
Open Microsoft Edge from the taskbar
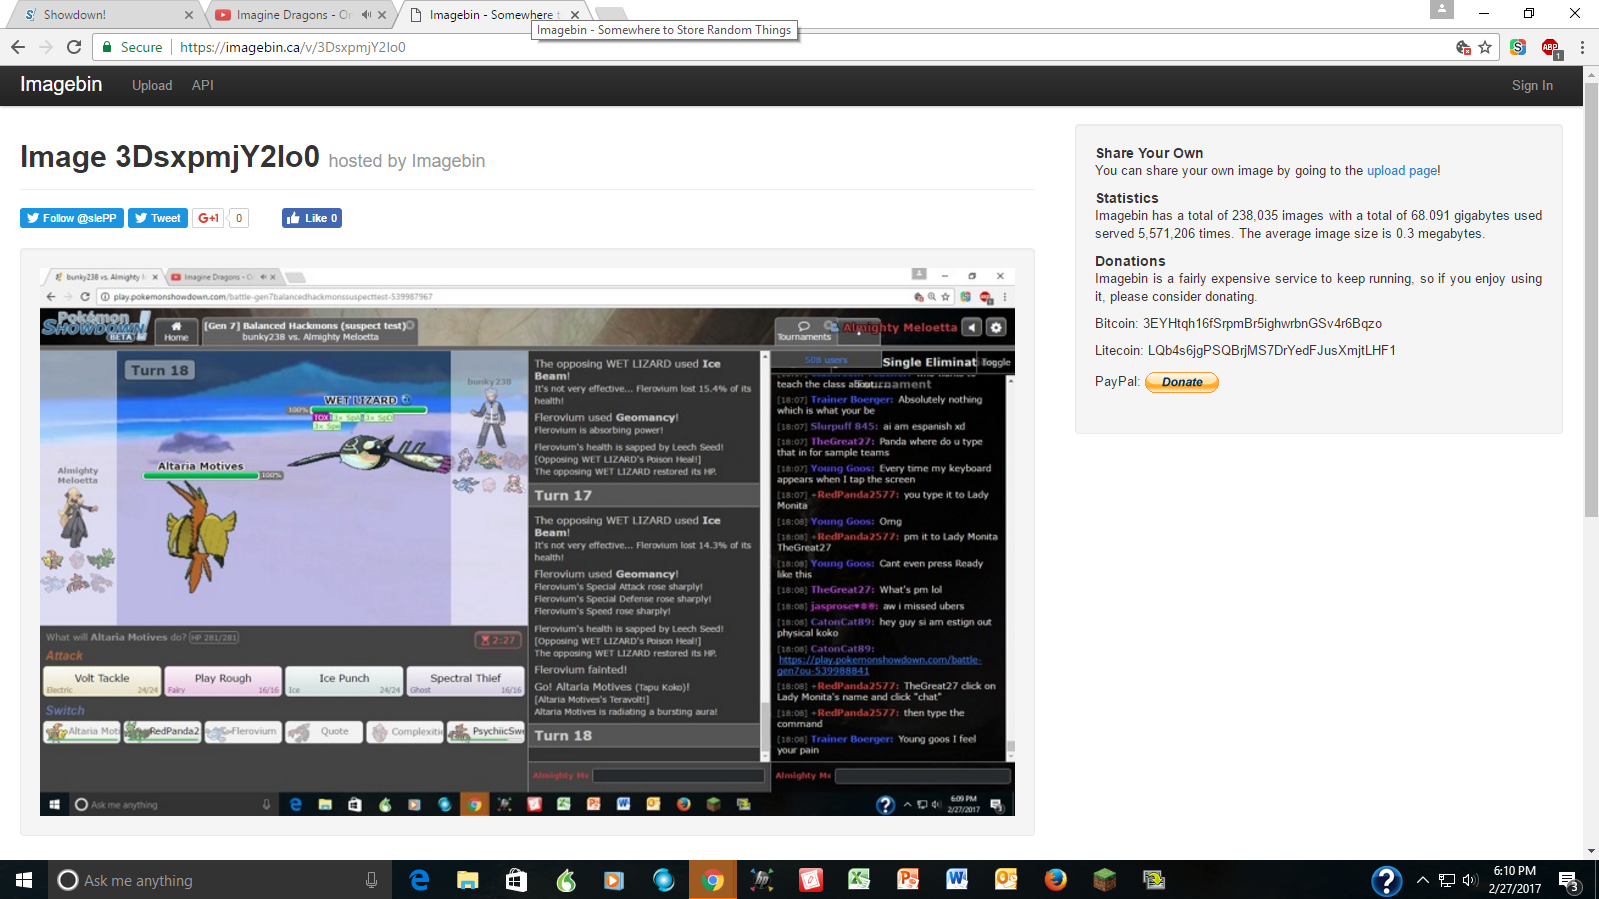pyautogui.click(x=419, y=880)
